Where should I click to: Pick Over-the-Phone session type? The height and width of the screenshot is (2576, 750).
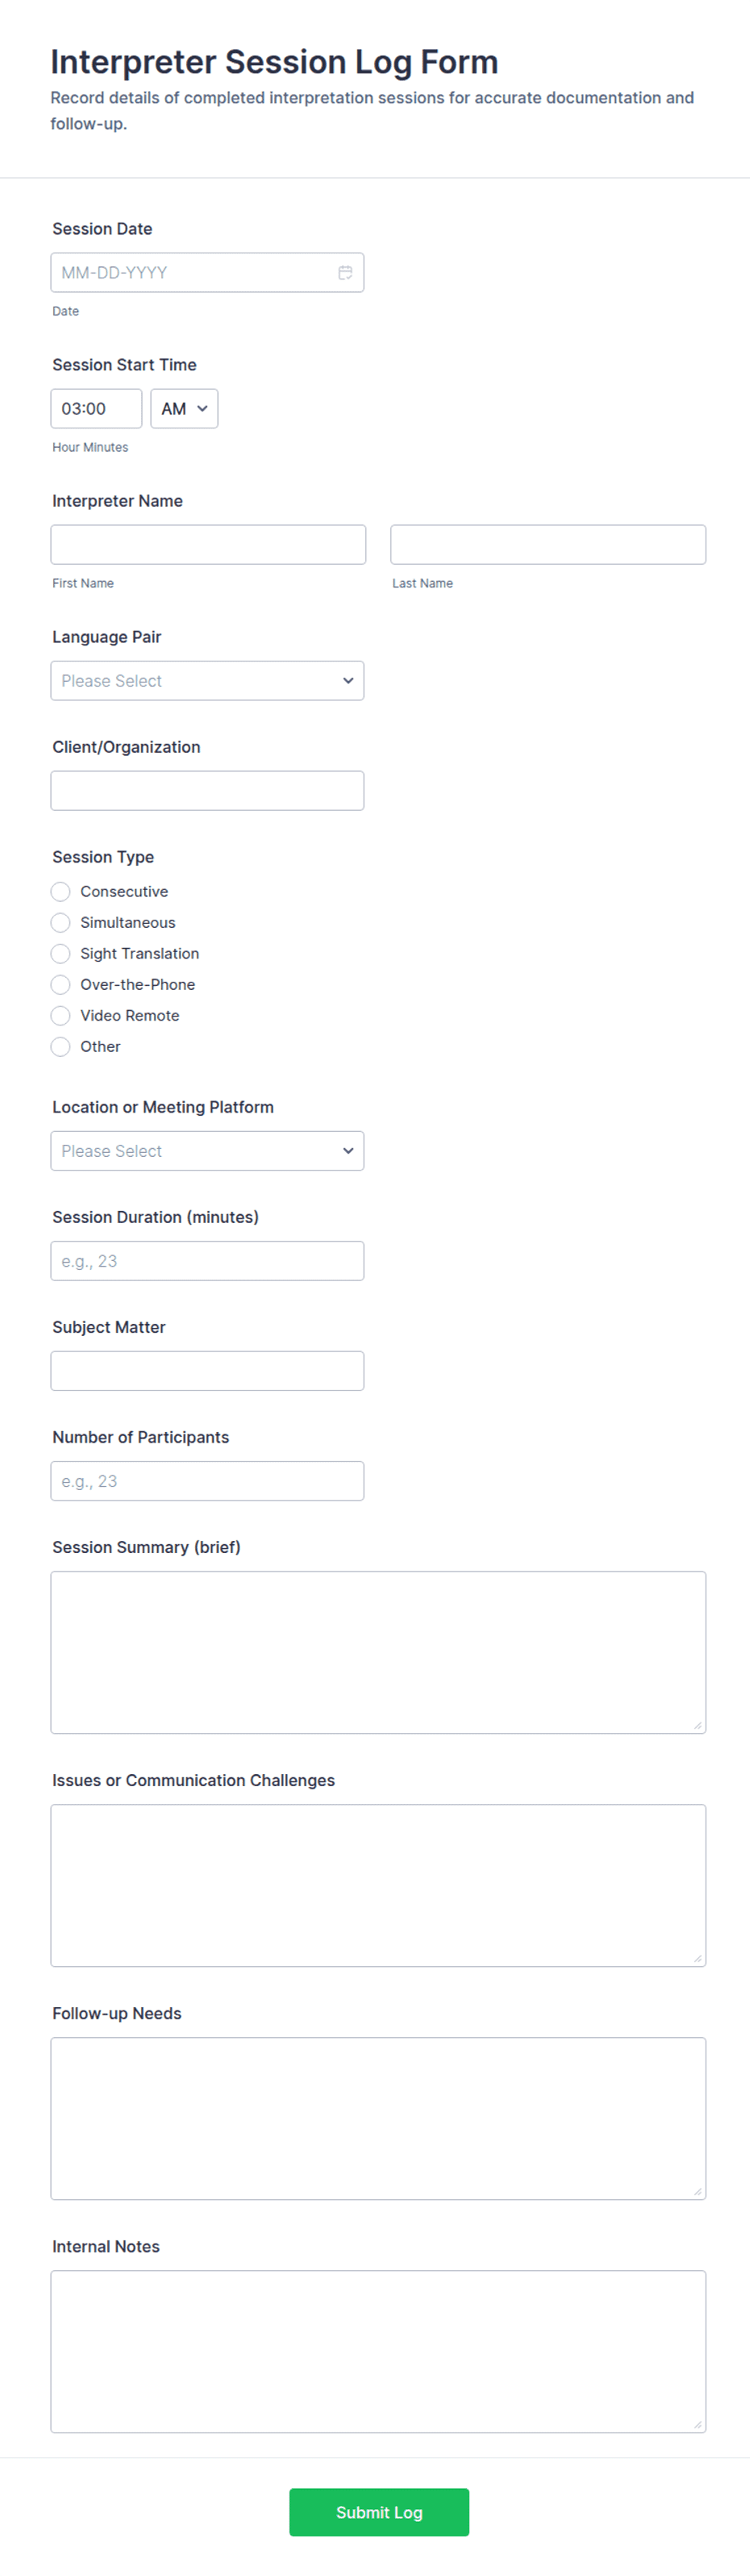[61, 984]
